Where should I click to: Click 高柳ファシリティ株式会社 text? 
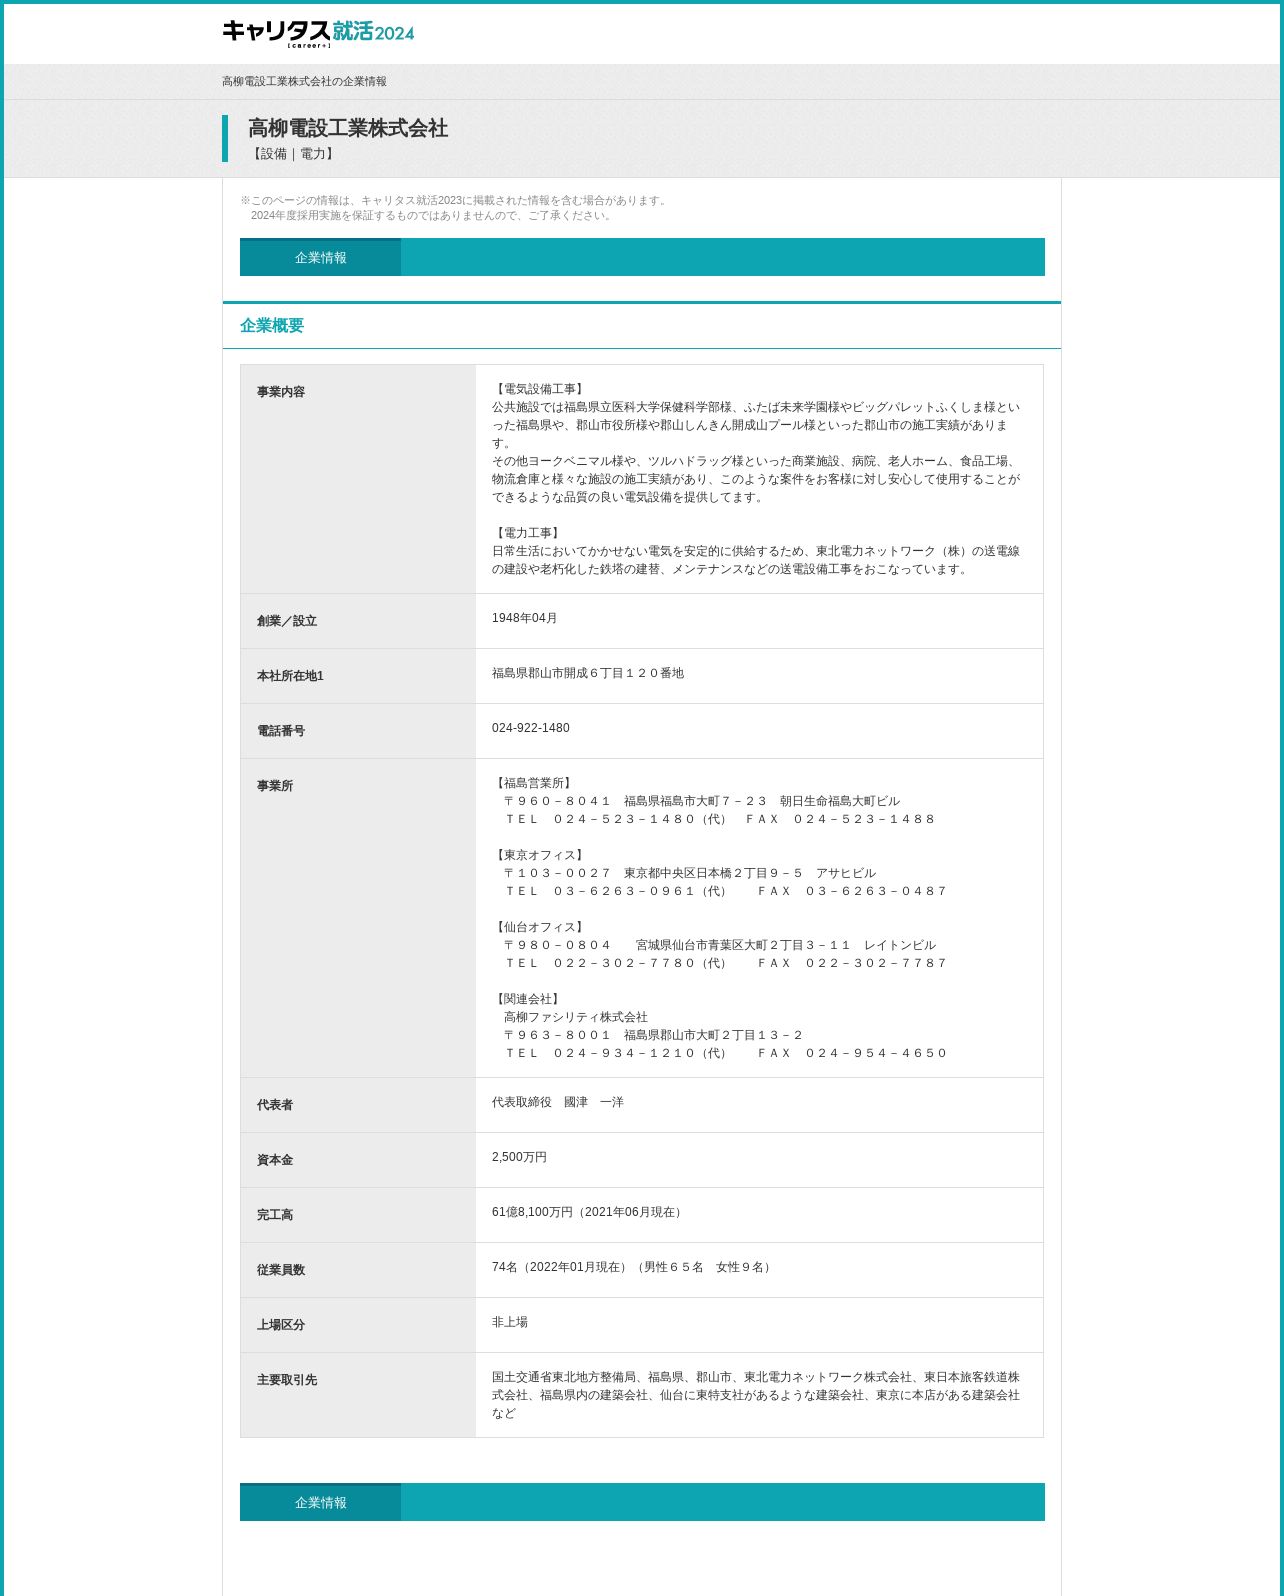[576, 1017]
